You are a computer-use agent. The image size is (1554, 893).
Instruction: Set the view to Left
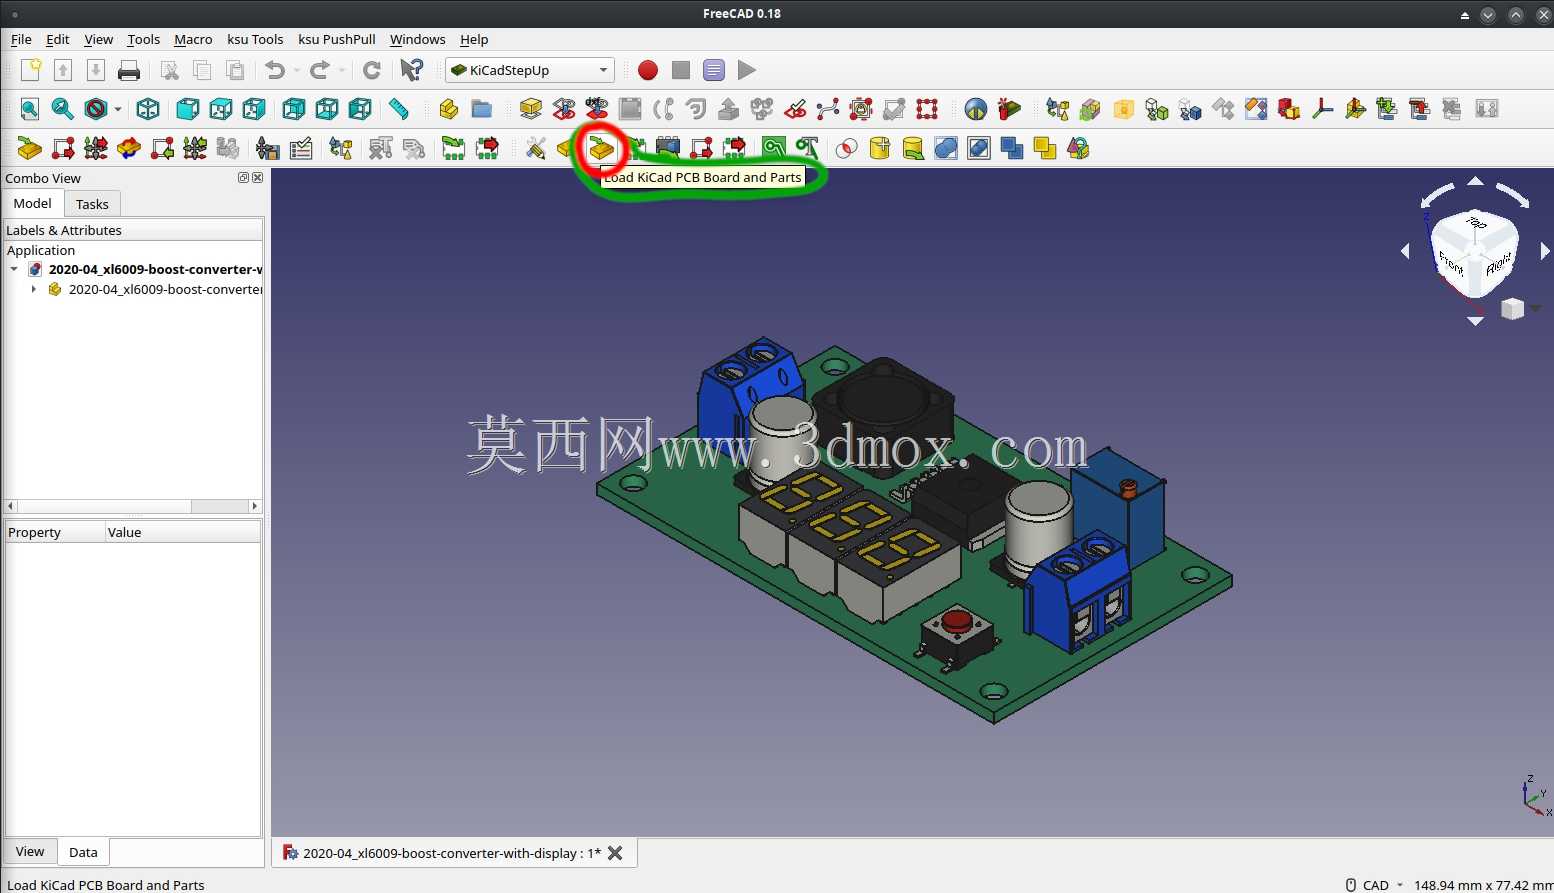360,109
